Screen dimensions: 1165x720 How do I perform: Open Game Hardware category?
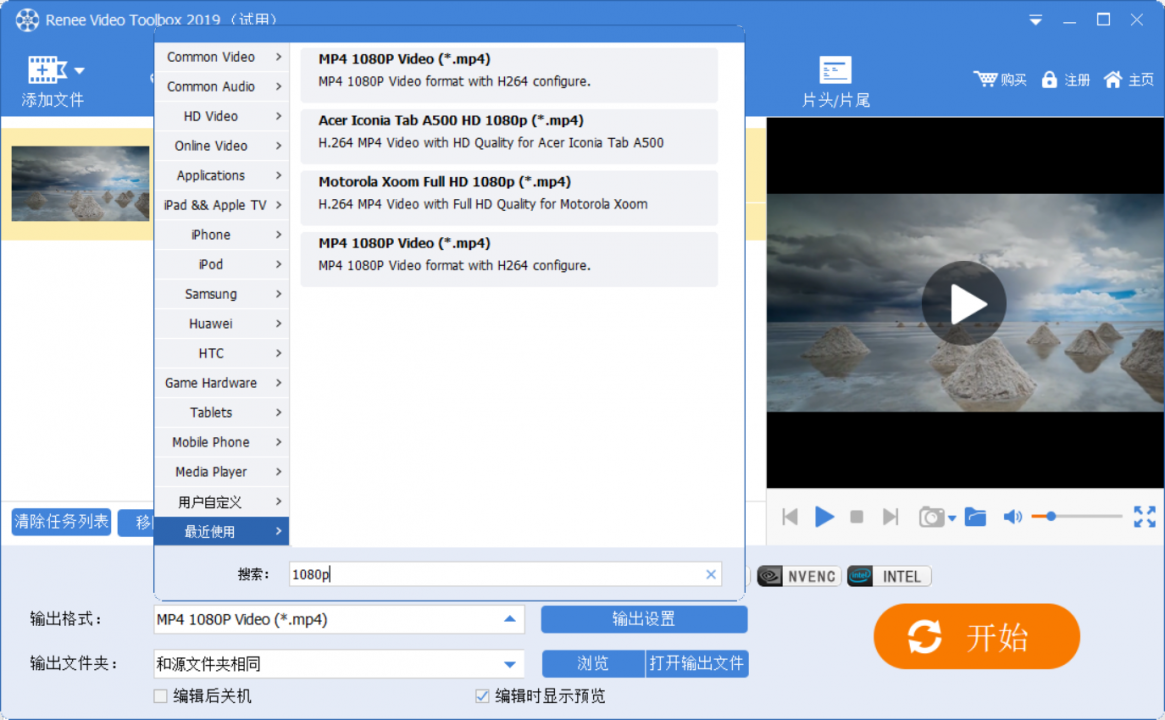click(221, 384)
